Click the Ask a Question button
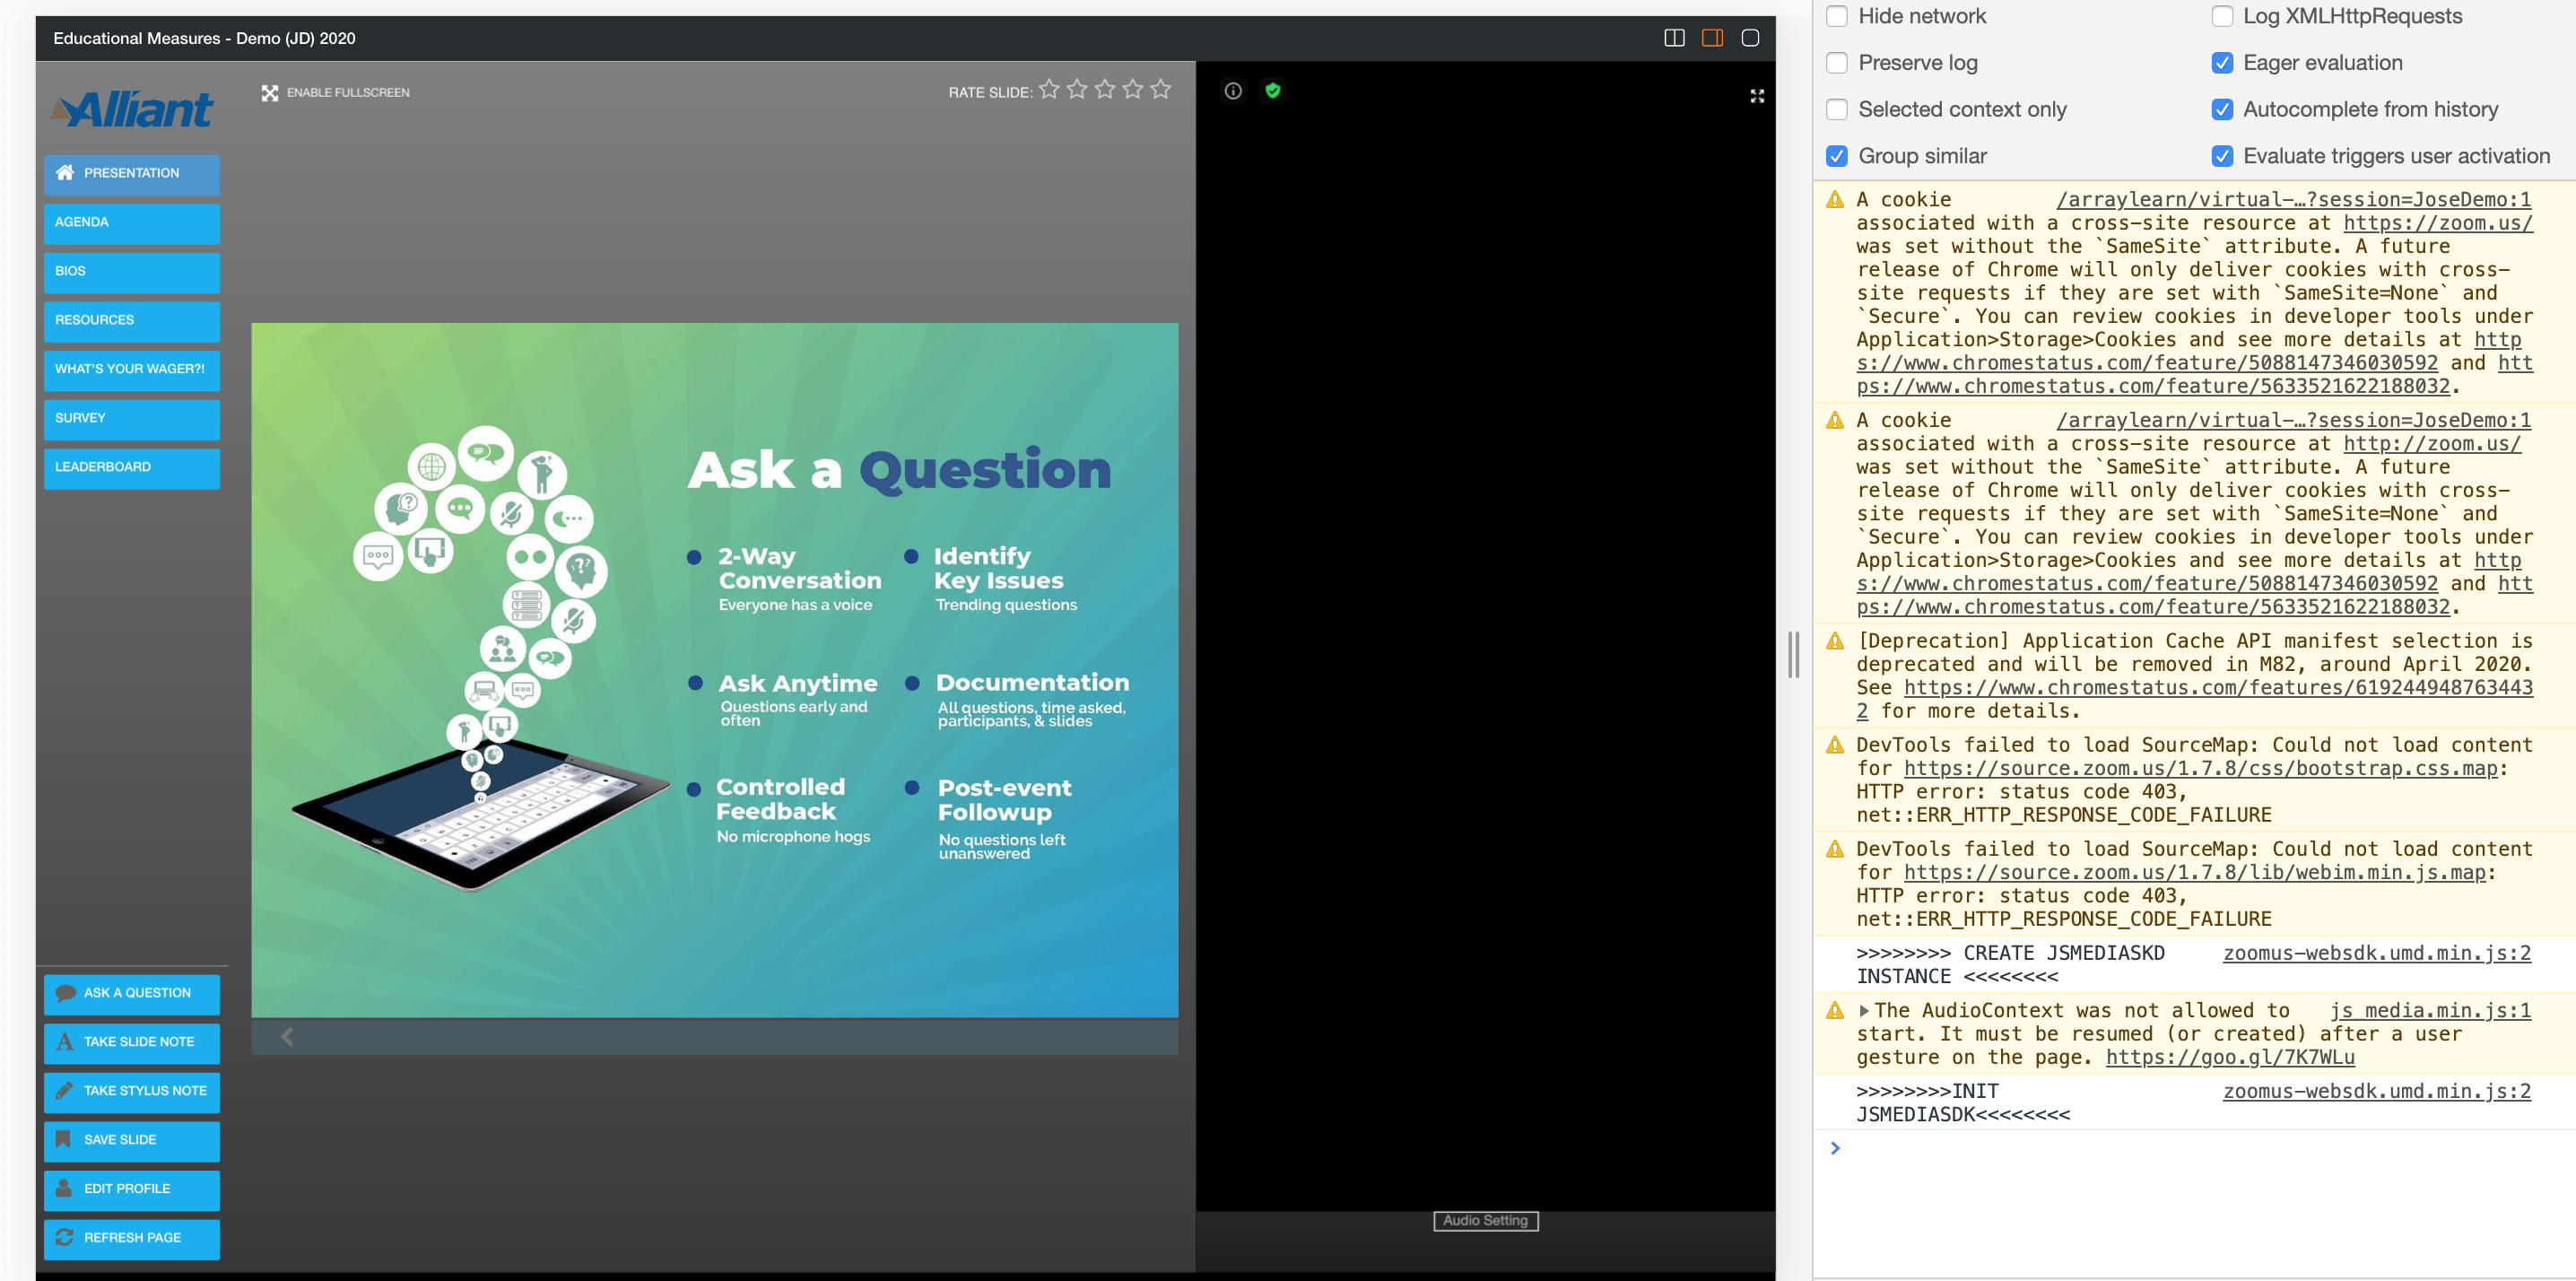Viewport: 2576px width, 1281px height. point(131,993)
